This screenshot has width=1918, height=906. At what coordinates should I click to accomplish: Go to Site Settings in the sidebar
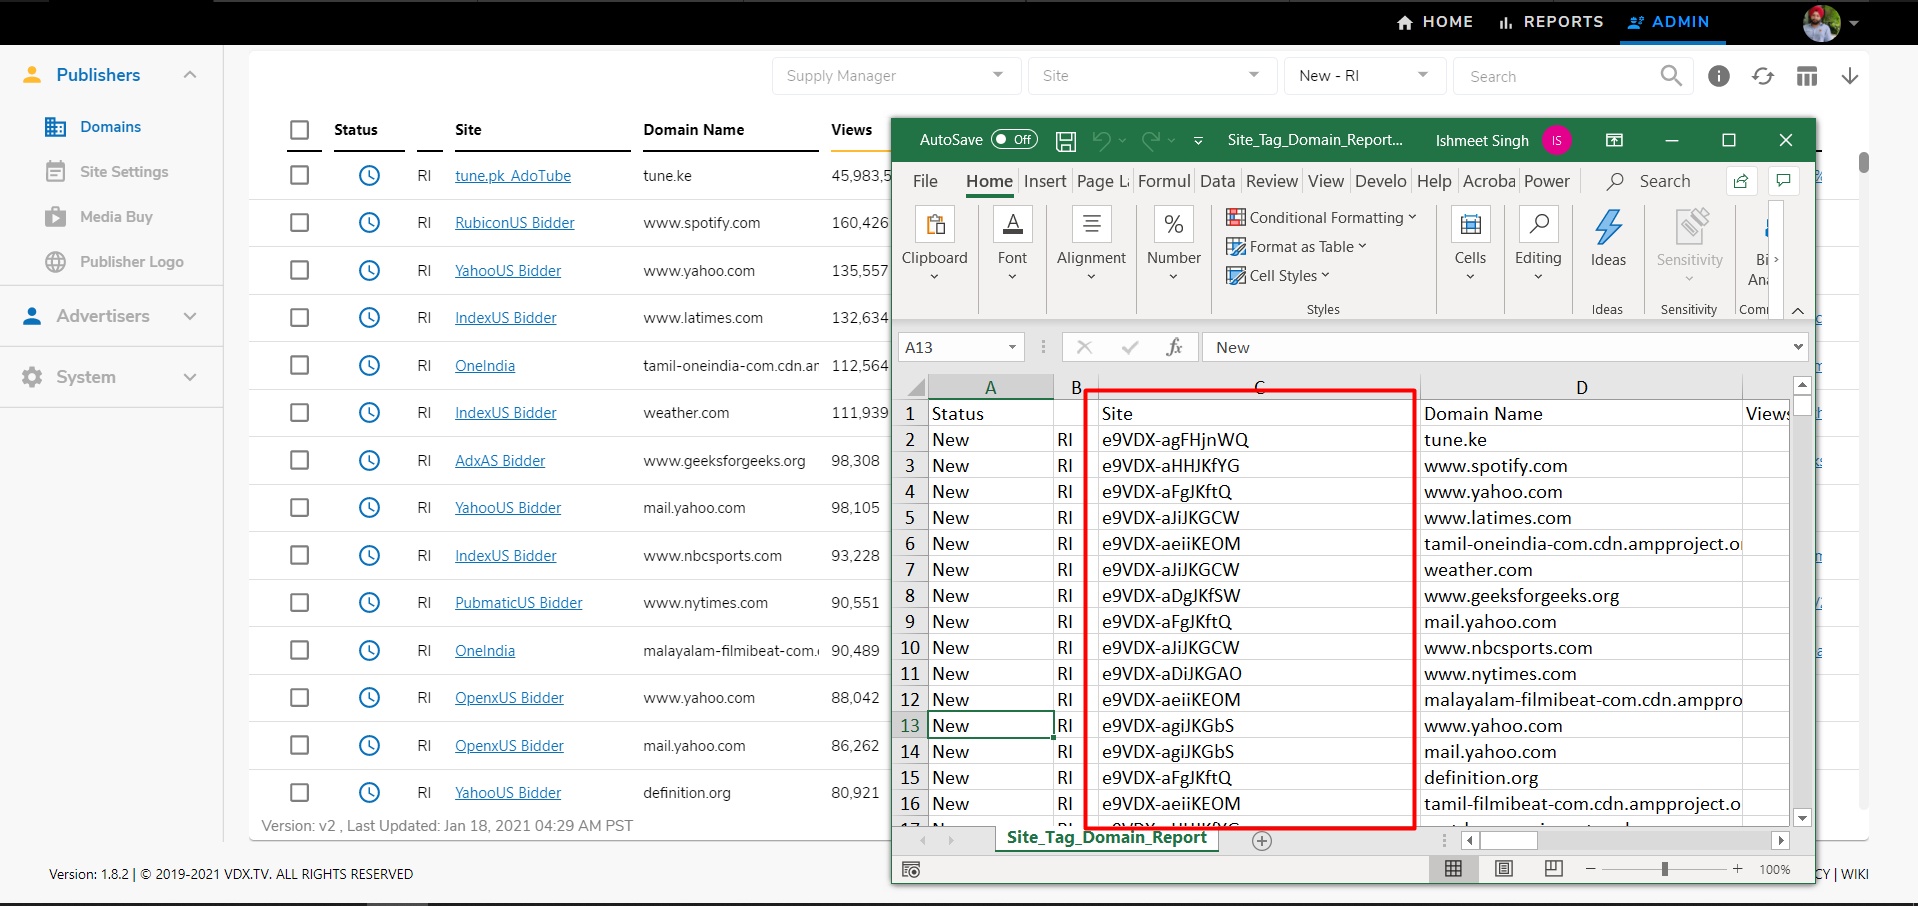[x=124, y=172]
